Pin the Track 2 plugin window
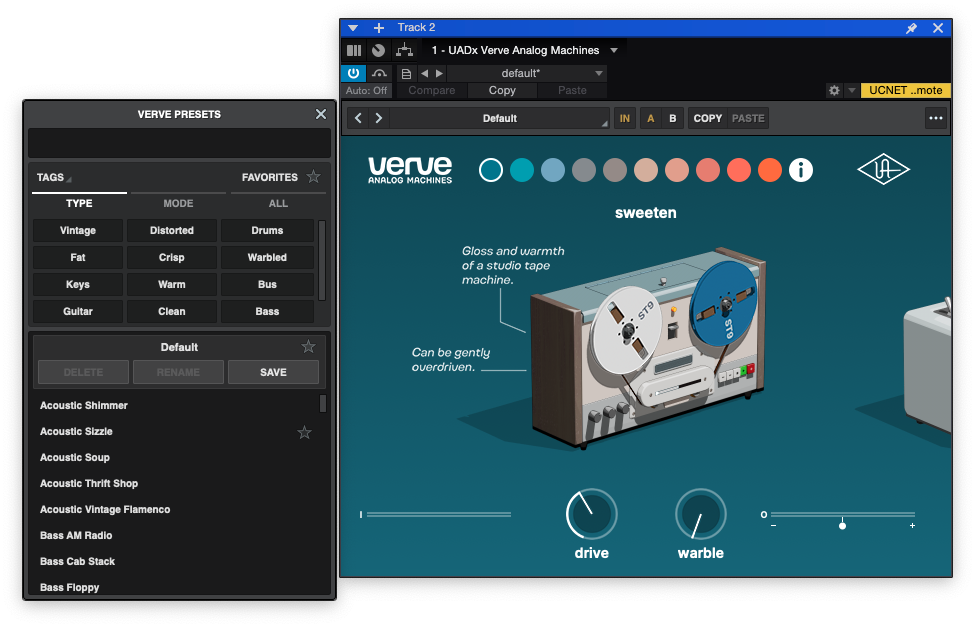 click(911, 28)
